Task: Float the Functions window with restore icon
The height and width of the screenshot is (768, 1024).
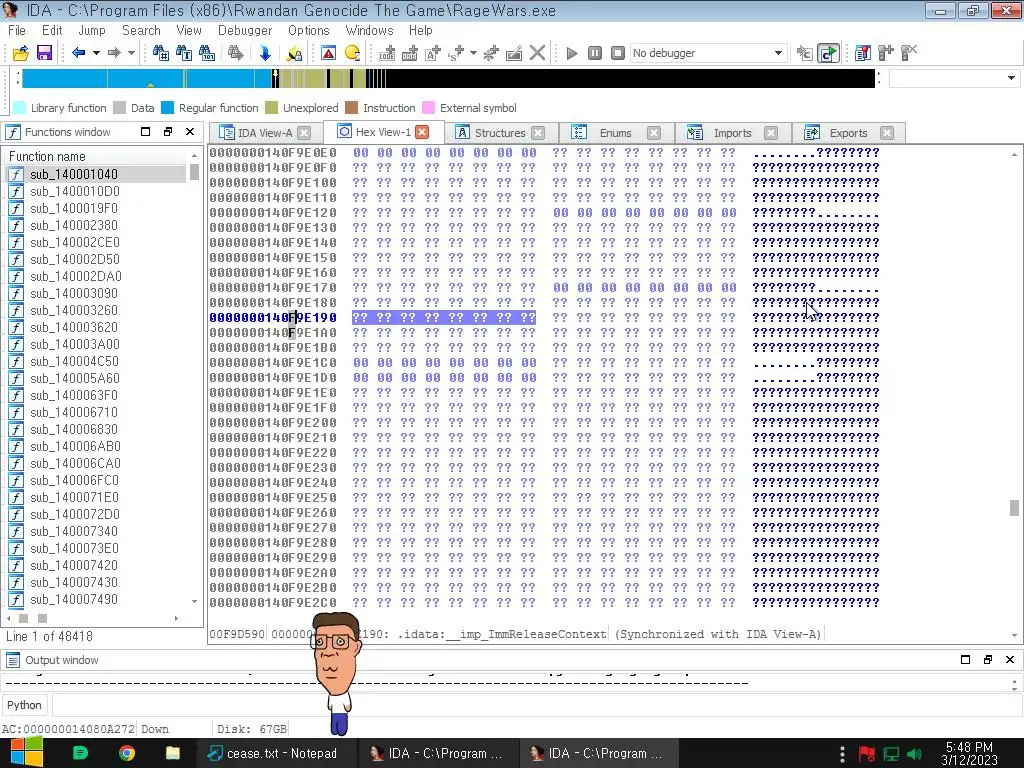Action: coord(168,132)
